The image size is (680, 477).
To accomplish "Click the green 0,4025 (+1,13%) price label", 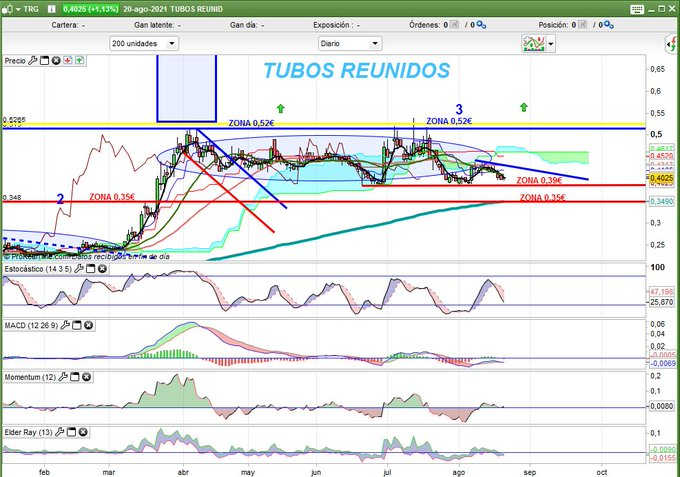I will pos(90,9).
